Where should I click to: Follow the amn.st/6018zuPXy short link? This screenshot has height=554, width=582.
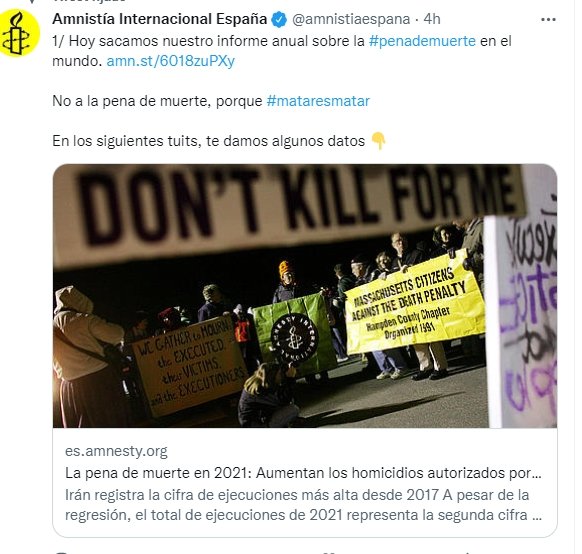tap(170, 61)
